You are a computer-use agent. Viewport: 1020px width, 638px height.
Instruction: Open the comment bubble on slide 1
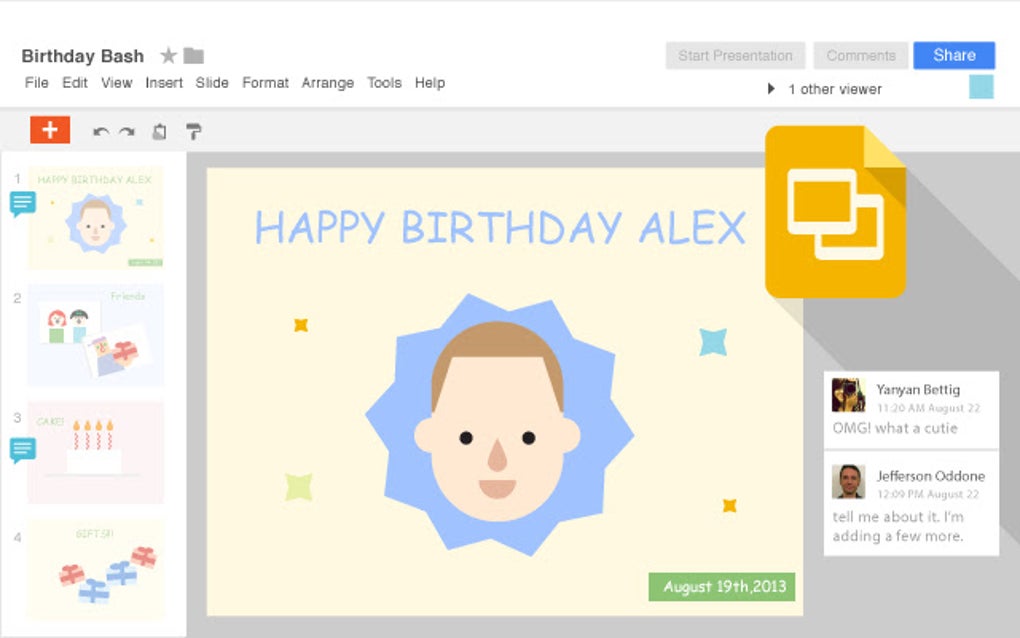(22, 204)
